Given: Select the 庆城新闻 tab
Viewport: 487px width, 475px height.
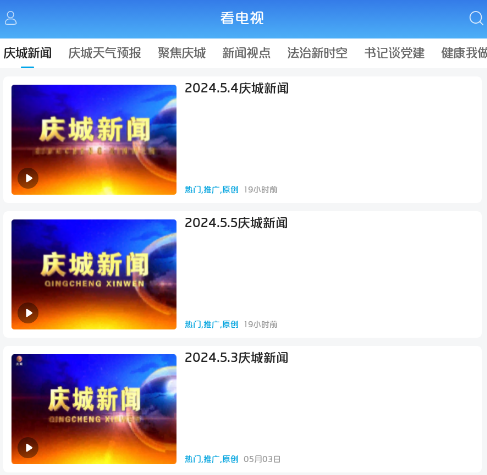Looking at the screenshot, I should (28, 53).
